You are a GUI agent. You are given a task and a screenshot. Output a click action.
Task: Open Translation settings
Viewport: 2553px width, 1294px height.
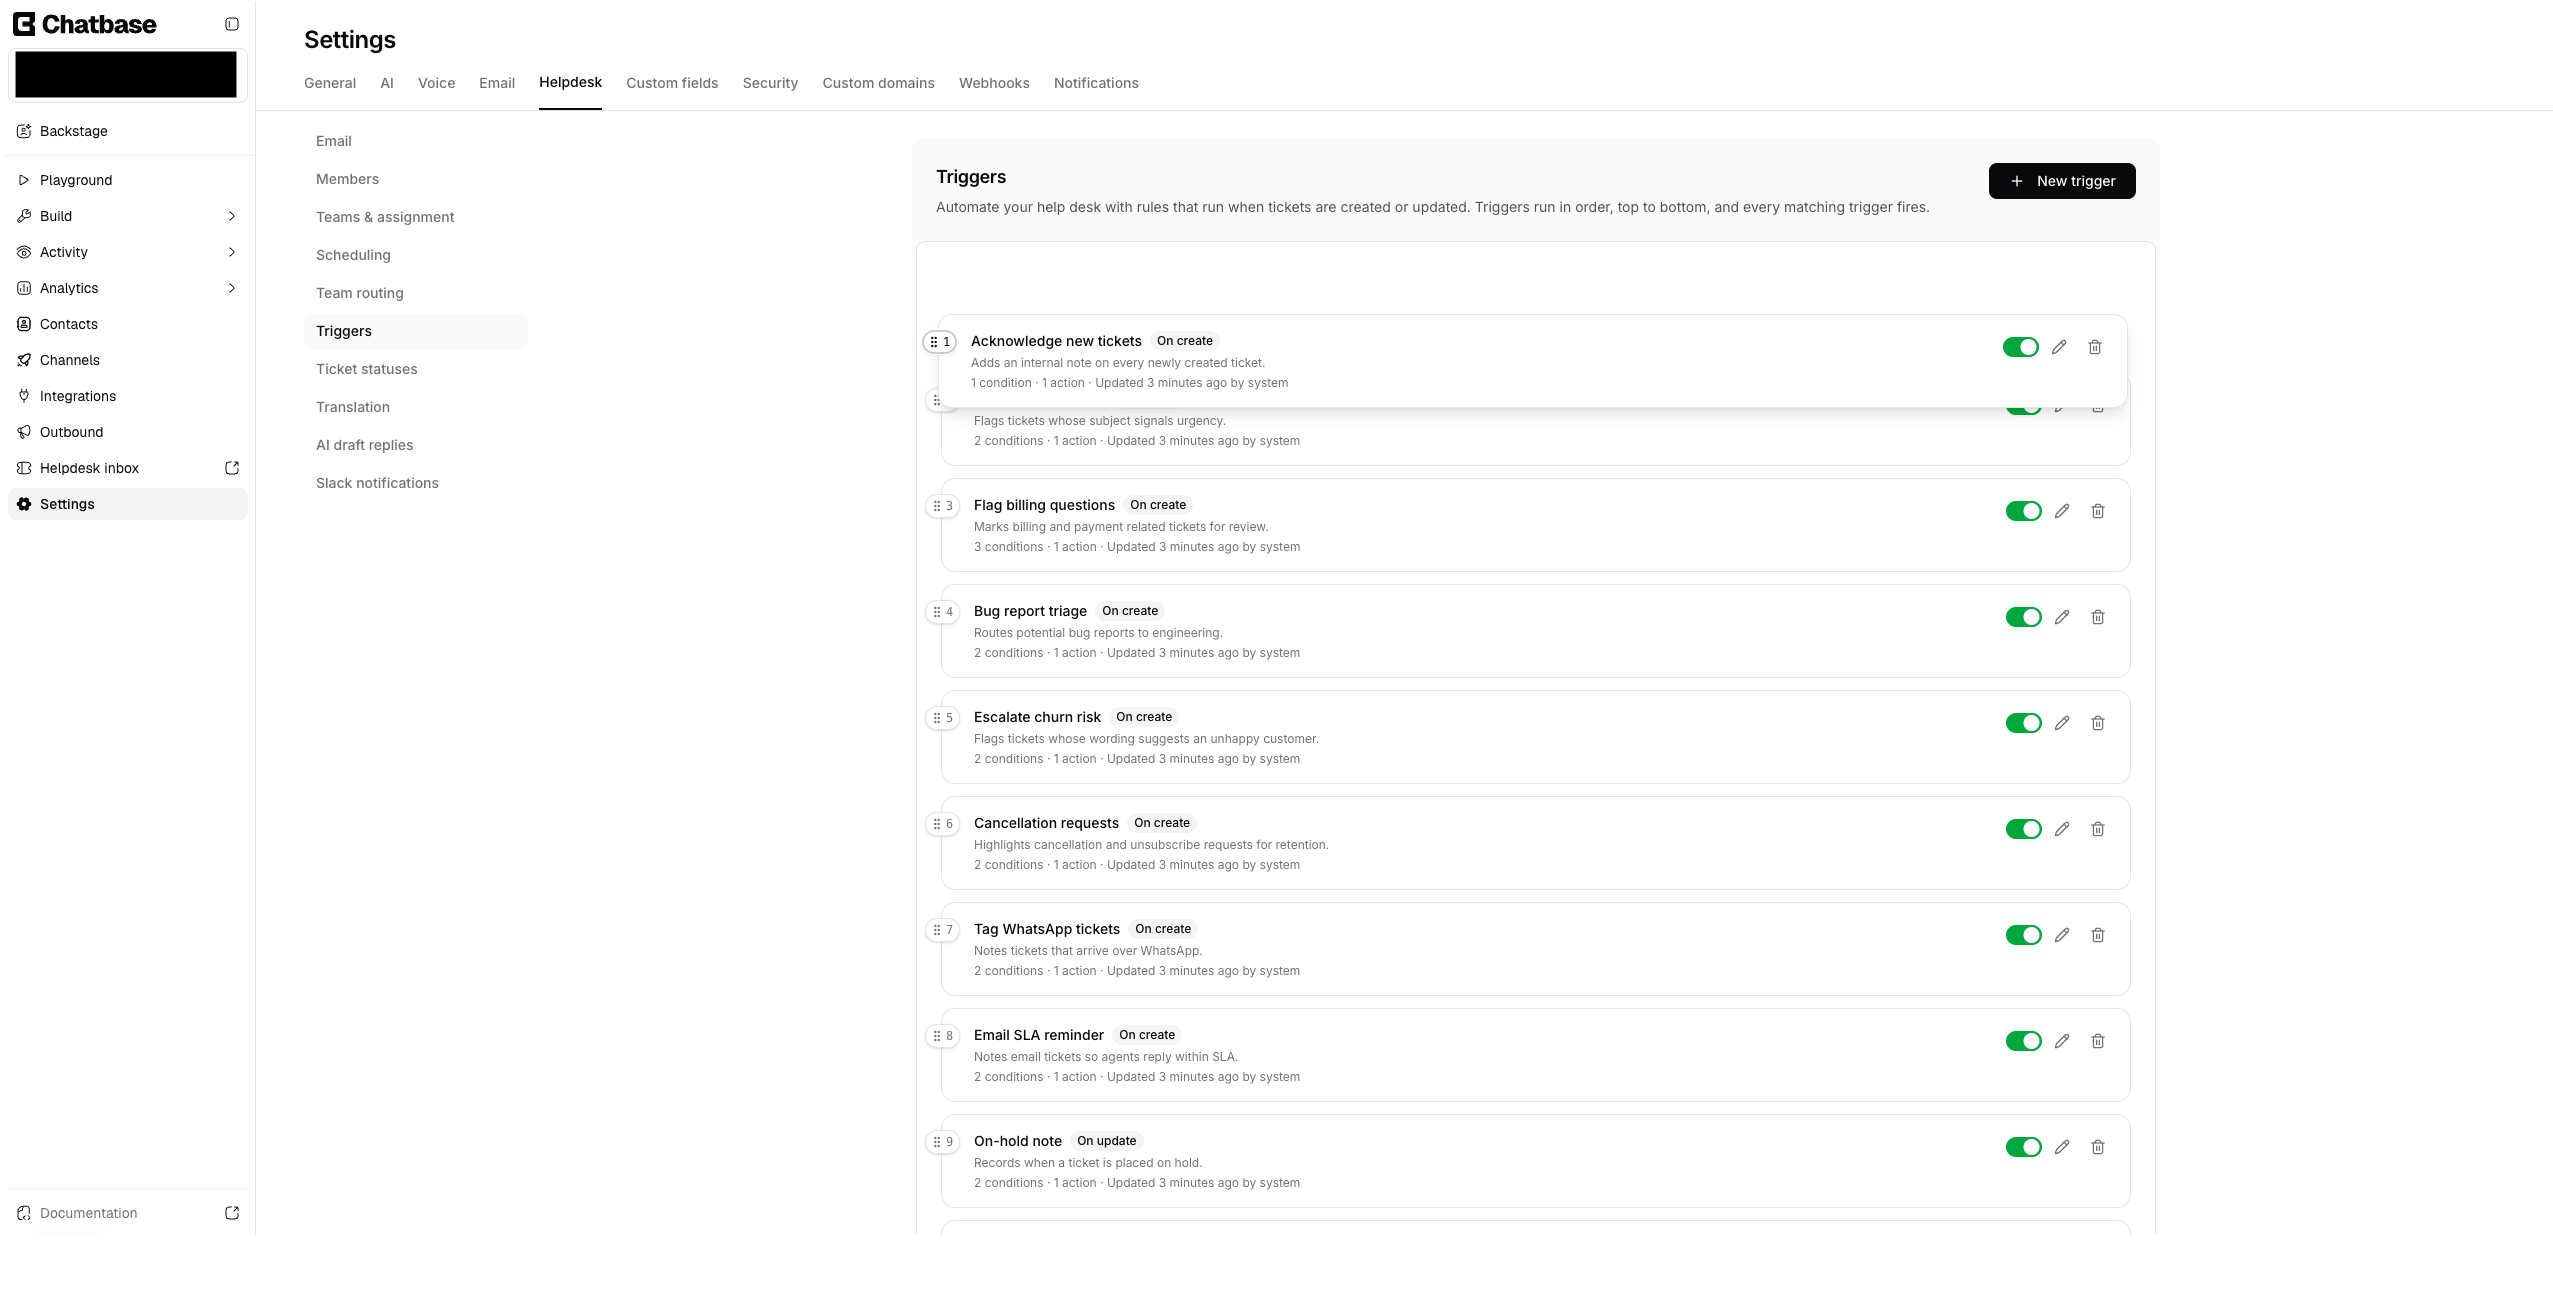416,407
